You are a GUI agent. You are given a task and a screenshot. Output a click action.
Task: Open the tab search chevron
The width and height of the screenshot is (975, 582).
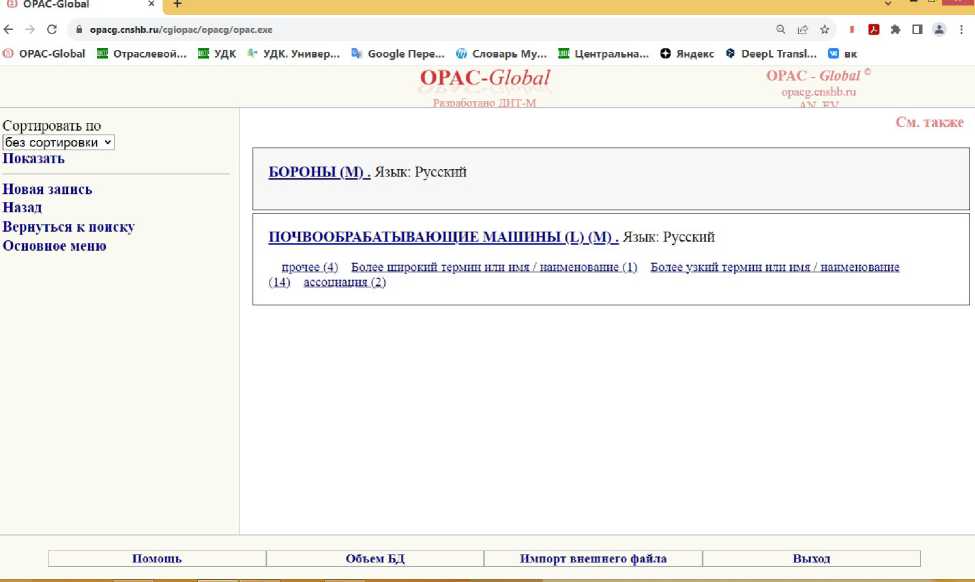pyautogui.click(x=888, y=4)
